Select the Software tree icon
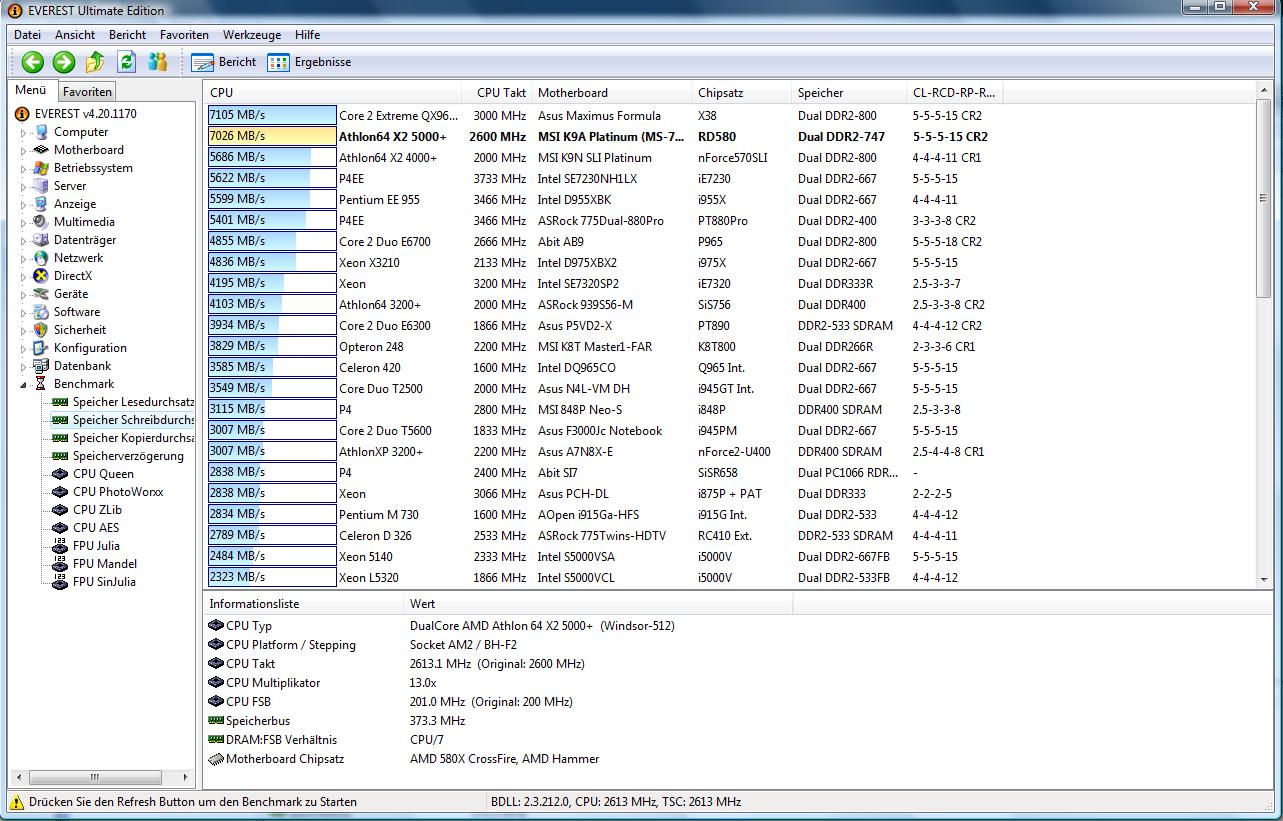 (41, 312)
